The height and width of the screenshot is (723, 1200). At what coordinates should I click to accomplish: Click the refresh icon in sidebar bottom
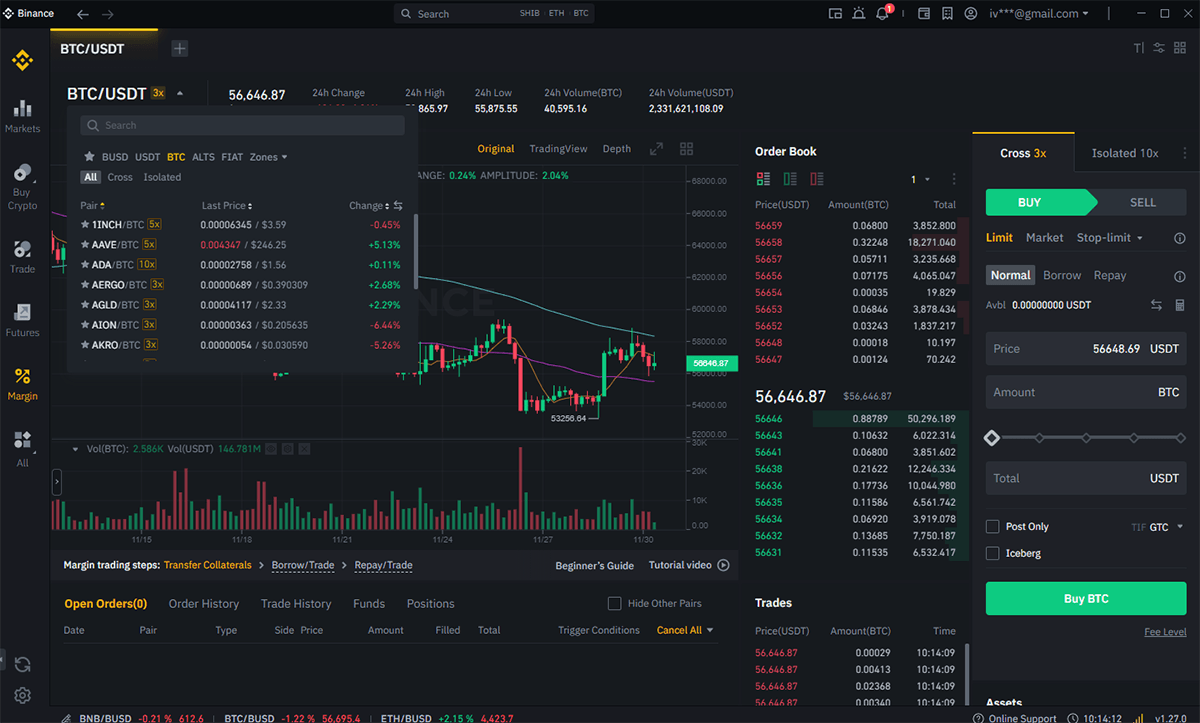(22, 664)
